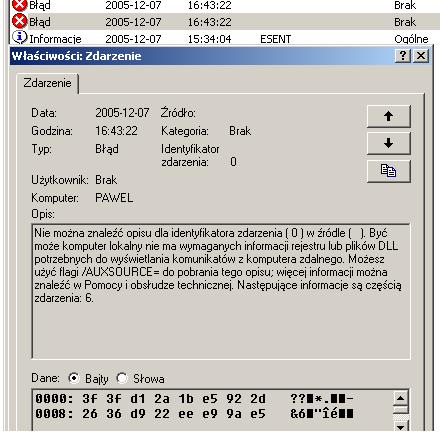This screenshot has height=436, width=440.
Task: Go to previous event with up arrow button
Action: click(x=388, y=116)
